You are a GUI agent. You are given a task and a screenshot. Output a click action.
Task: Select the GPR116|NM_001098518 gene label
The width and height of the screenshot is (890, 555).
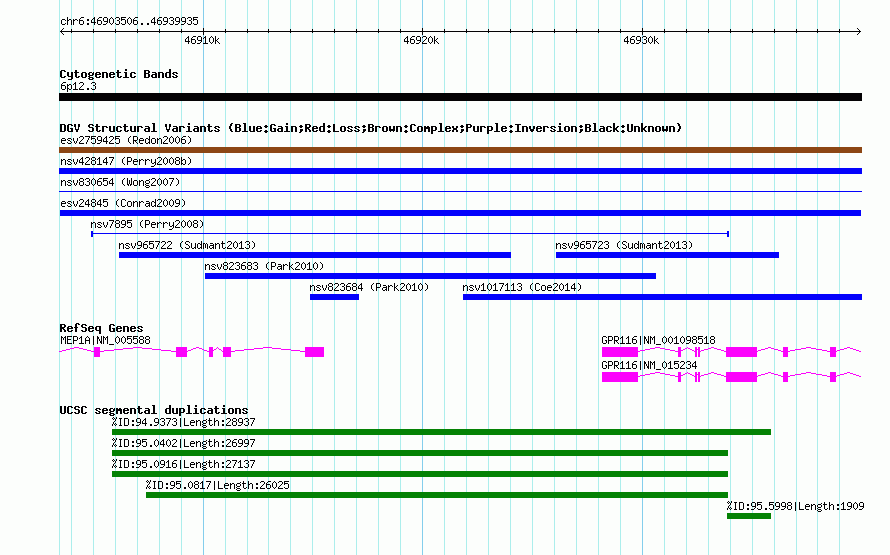click(658, 340)
